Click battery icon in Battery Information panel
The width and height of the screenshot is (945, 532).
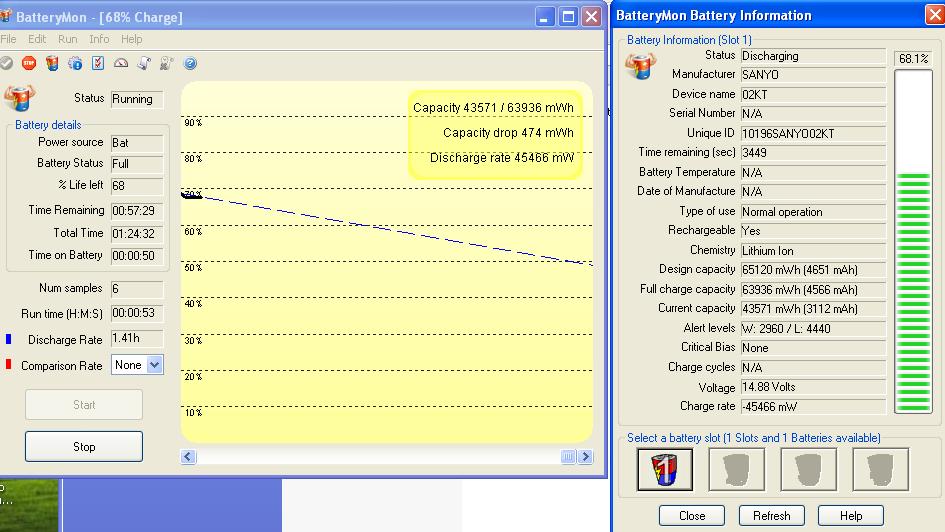(640, 66)
